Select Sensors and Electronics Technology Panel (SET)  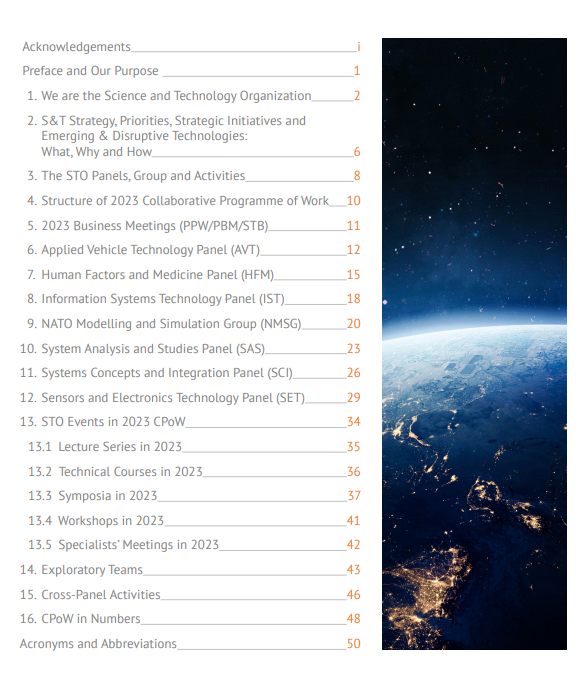tap(190, 398)
